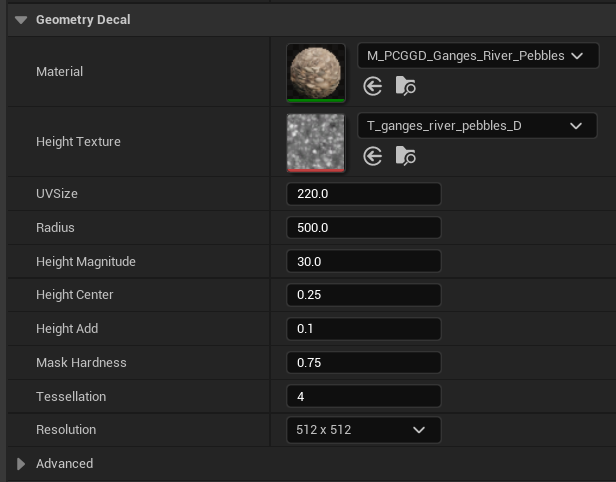Click the Tessellation value field

pos(363,397)
